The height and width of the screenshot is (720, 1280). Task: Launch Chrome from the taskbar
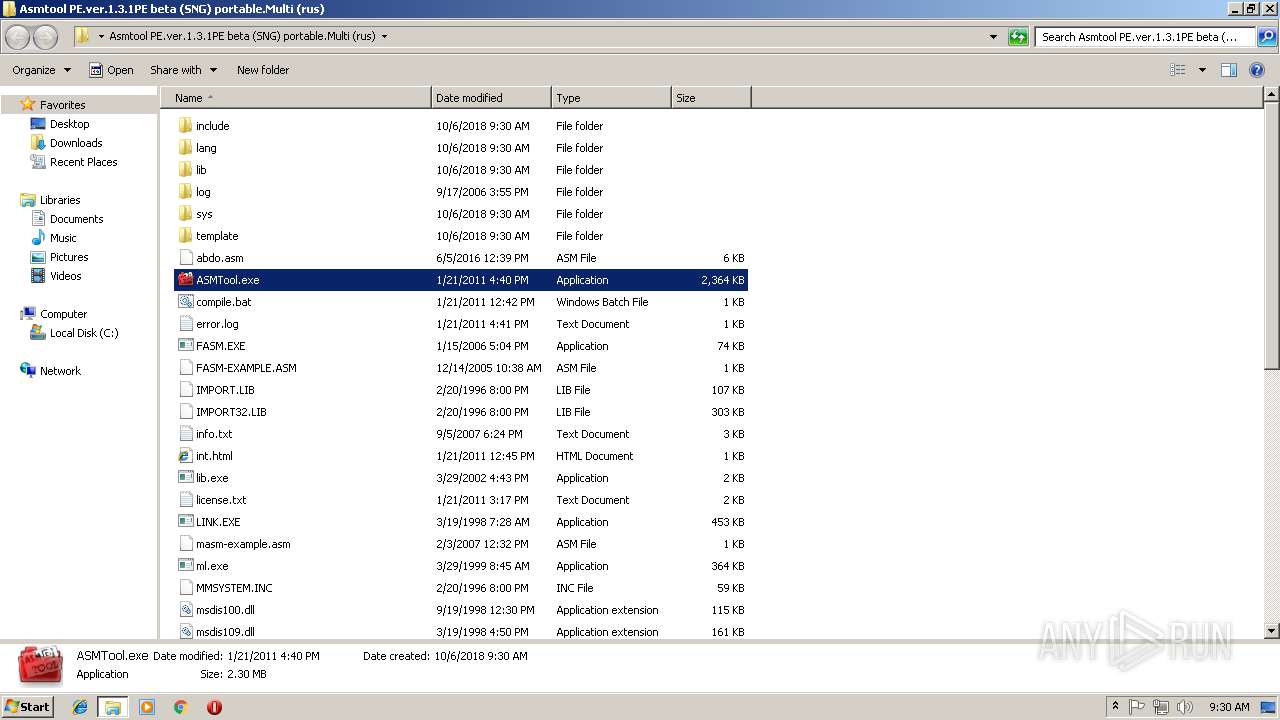tap(180, 707)
